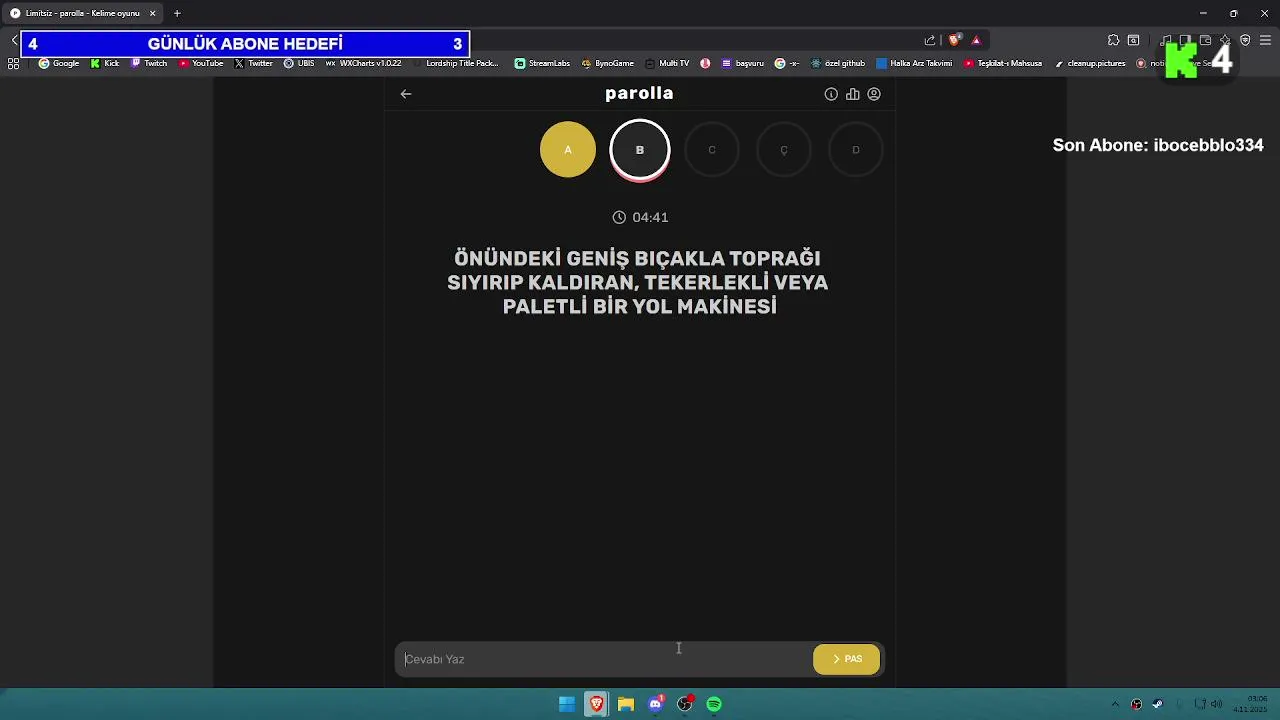Open the Kick bookmark
Image resolution: width=1280 pixels, height=720 pixels.
click(x=105, y=63)
